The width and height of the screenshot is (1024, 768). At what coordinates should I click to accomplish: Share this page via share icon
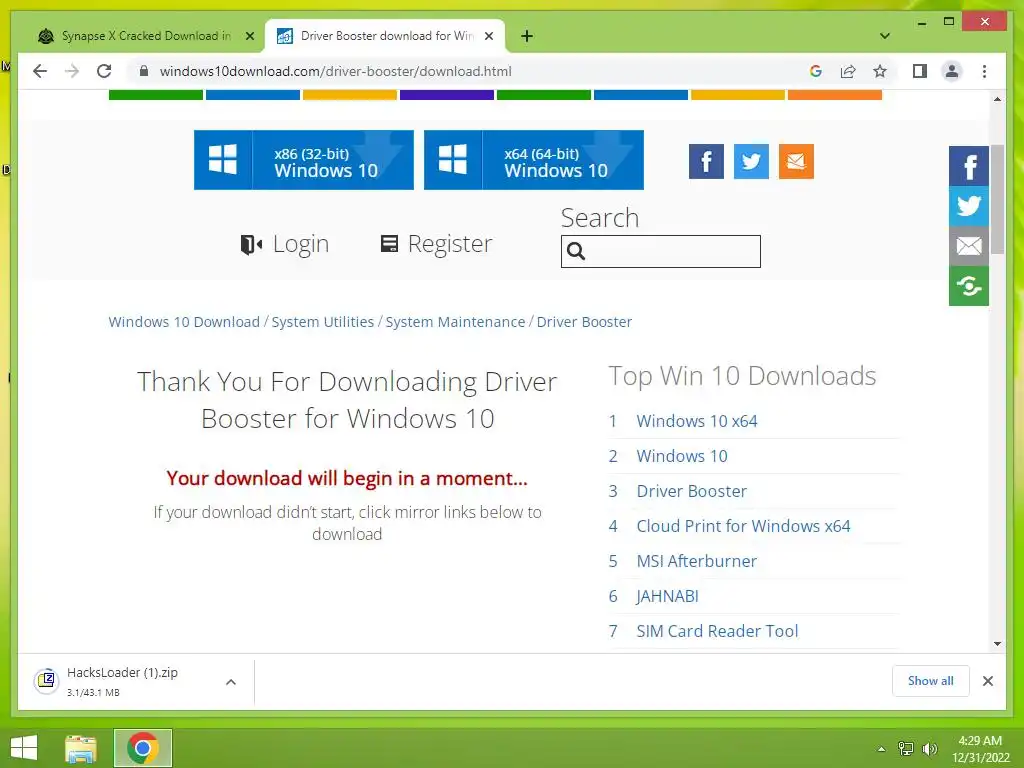tap(848, 71)
